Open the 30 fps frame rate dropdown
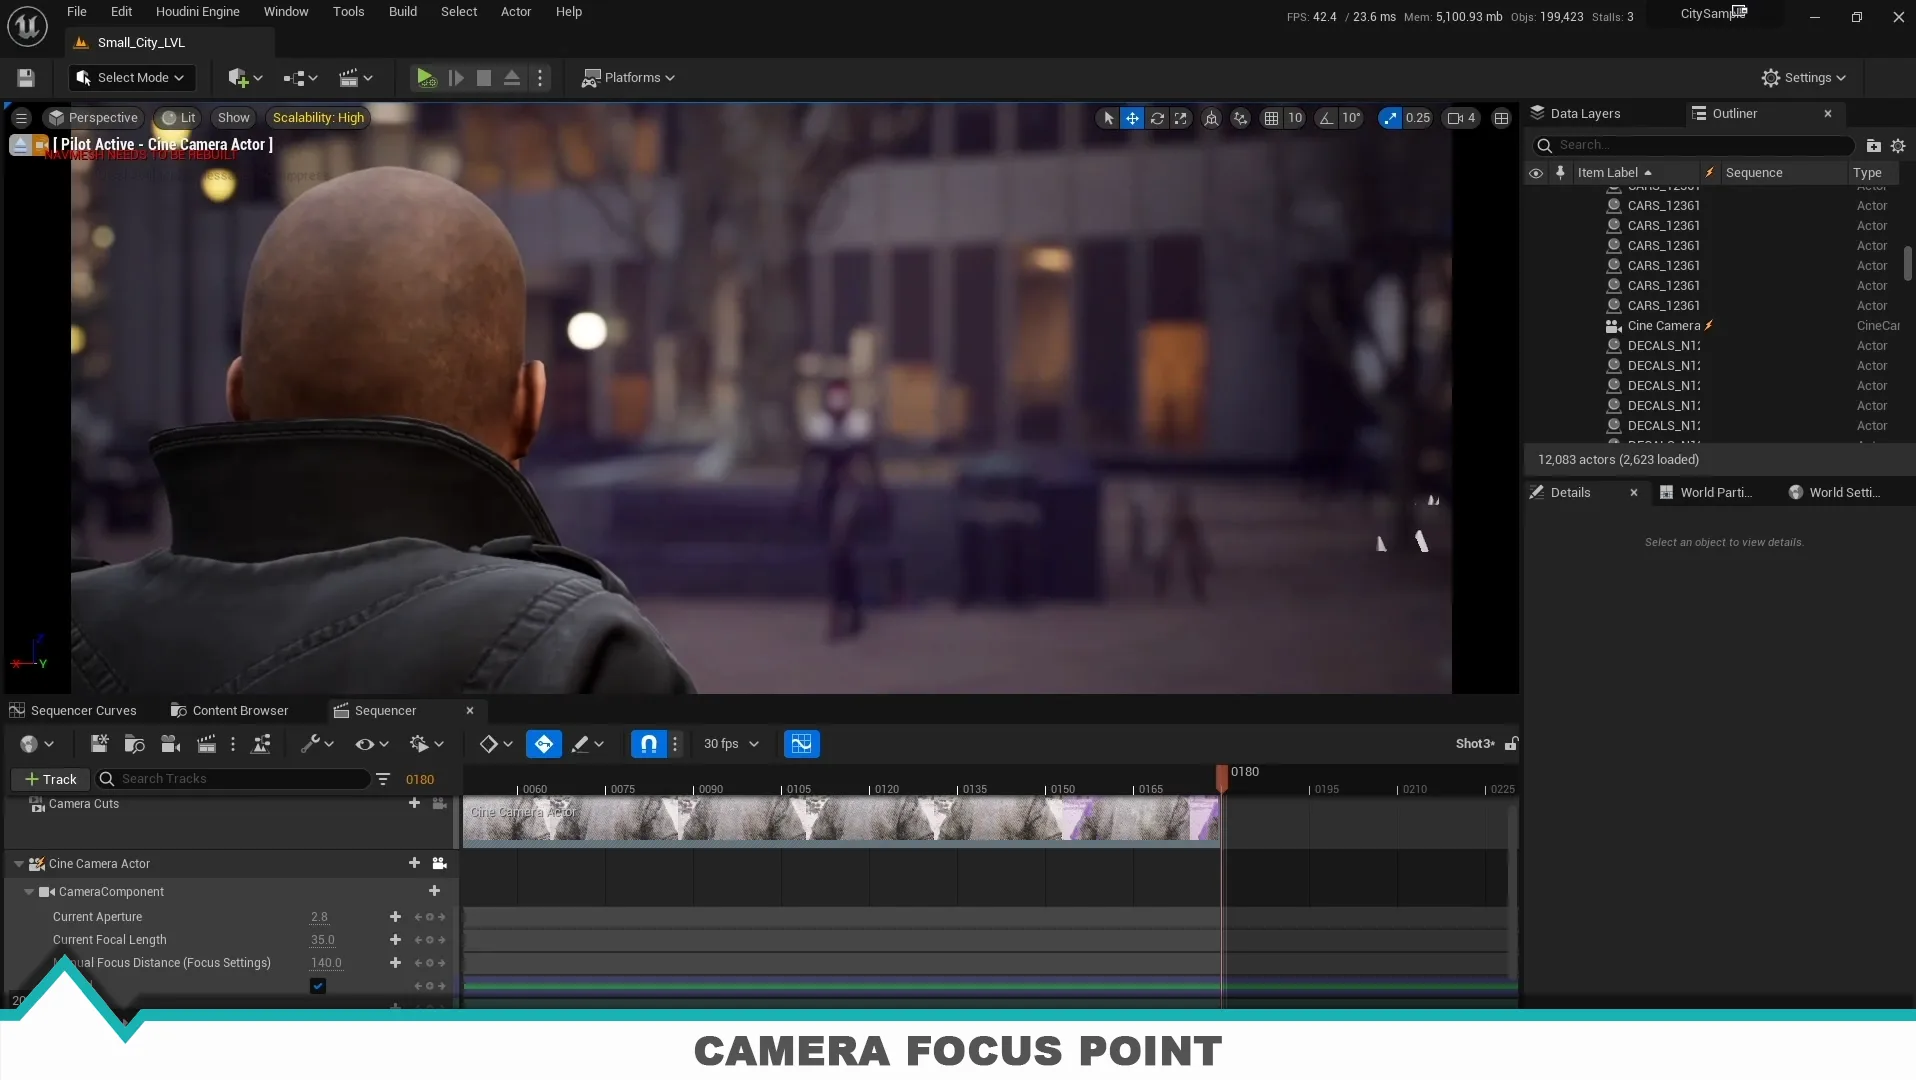Viewport: 1916px width, 1080px height. (730, 744)
